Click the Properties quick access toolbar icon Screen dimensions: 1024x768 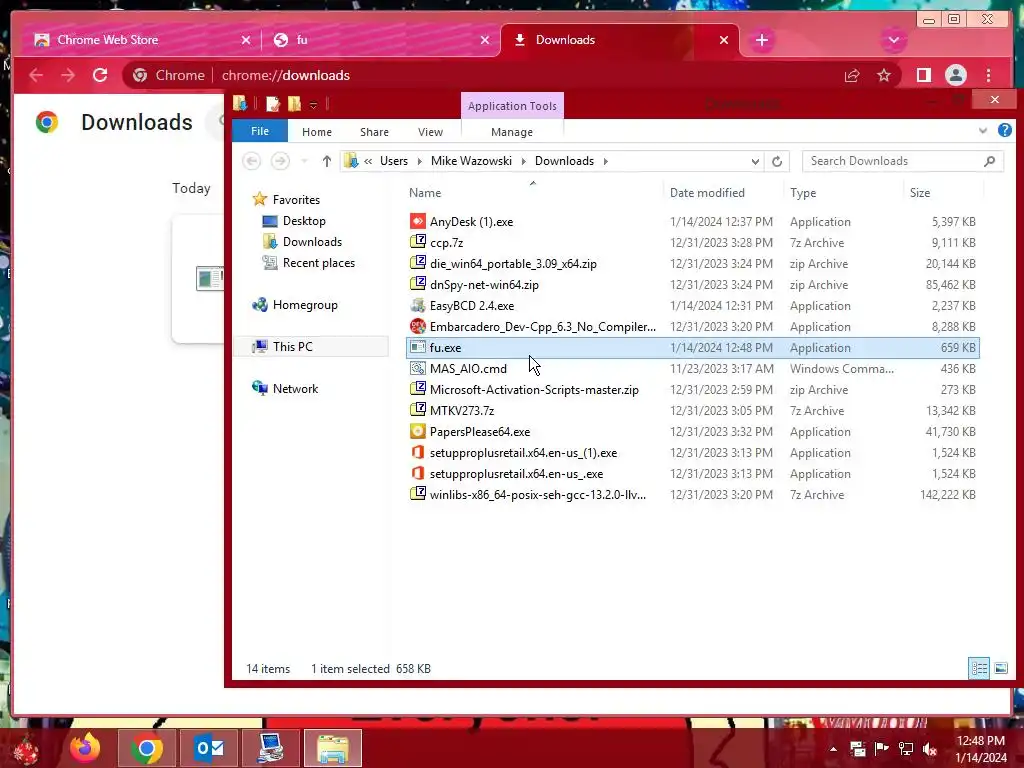click(272, 104)
